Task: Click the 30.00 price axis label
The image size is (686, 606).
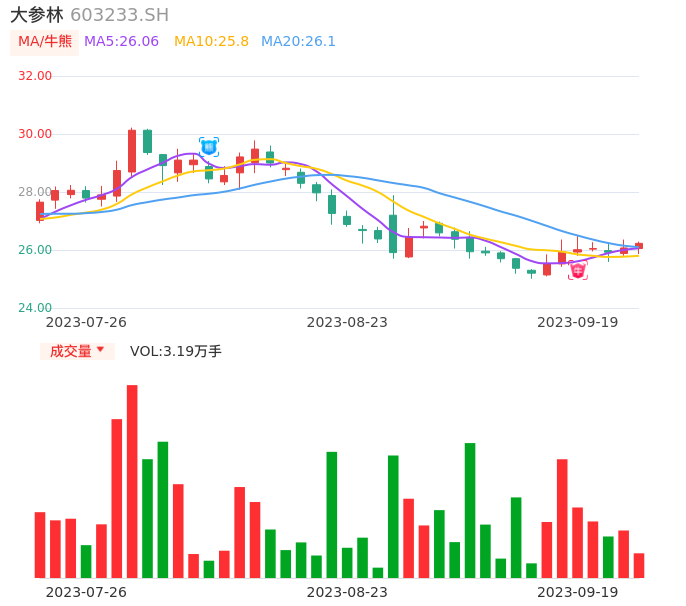Action: click(x=35, y=134)
